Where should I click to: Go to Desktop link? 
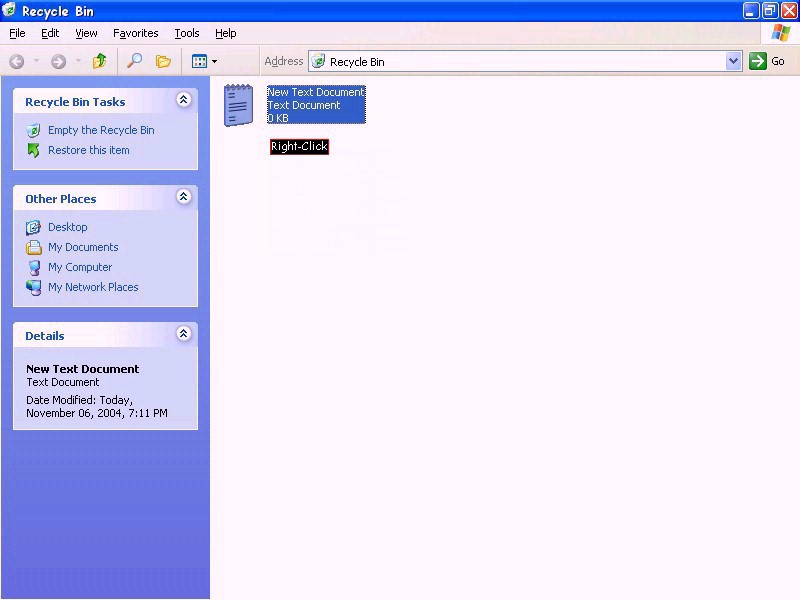tap(68, 227)
